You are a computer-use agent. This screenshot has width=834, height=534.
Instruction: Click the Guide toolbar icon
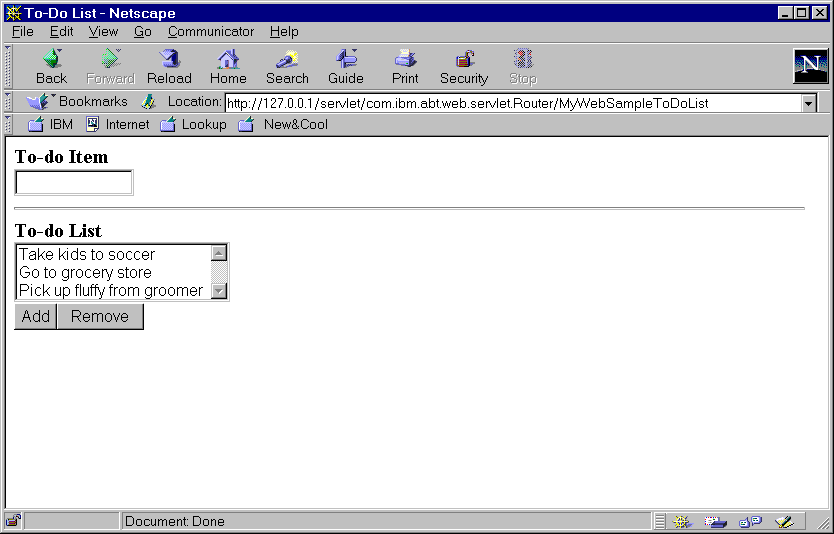(346, 65)
